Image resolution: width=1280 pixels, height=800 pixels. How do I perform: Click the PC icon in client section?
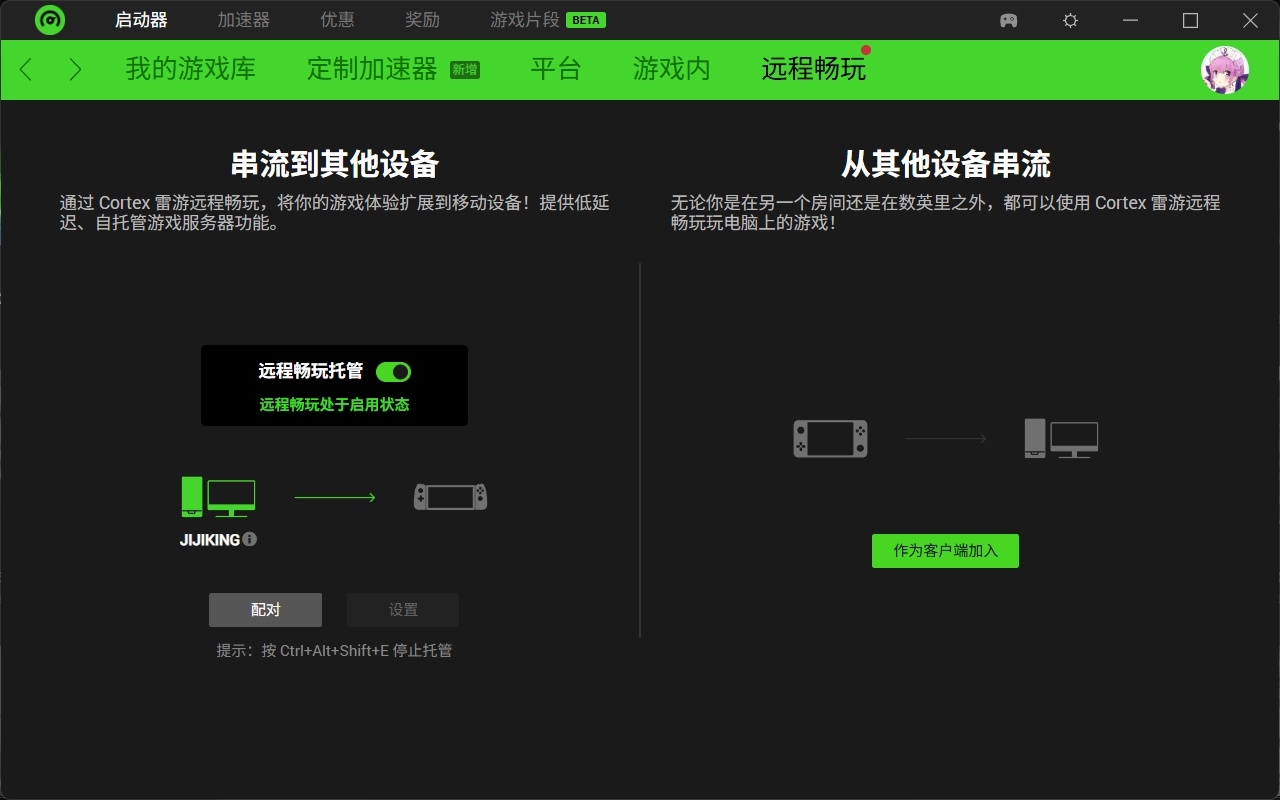1061,439
